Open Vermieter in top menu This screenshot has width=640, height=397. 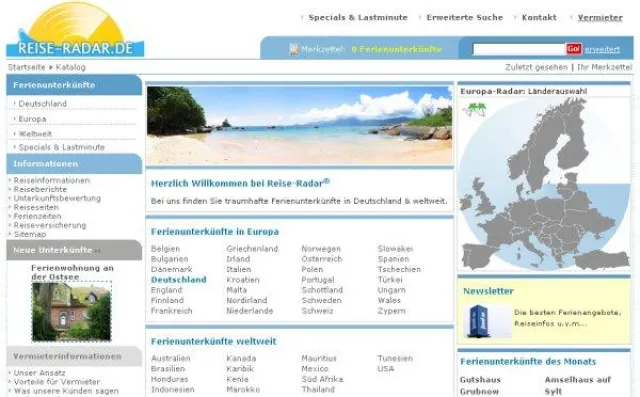pos(600,18)
